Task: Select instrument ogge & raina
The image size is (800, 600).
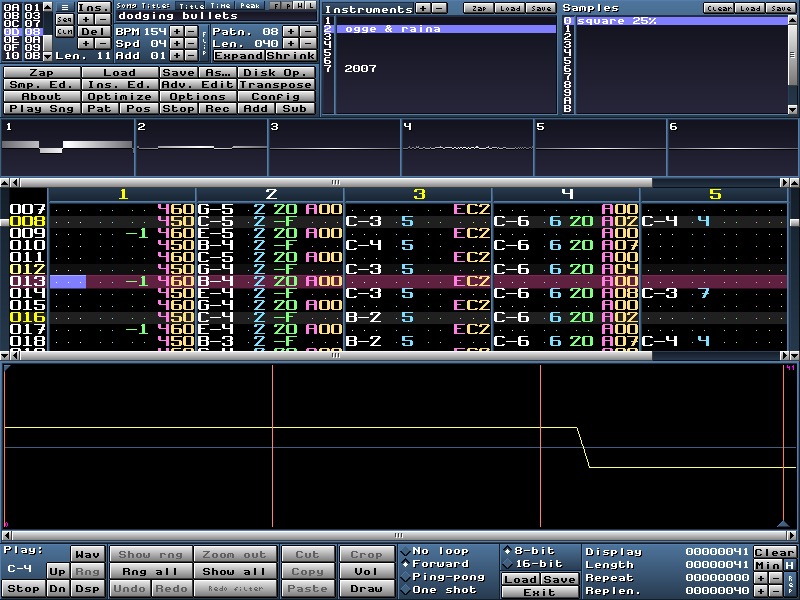Action: click(447, 29)
